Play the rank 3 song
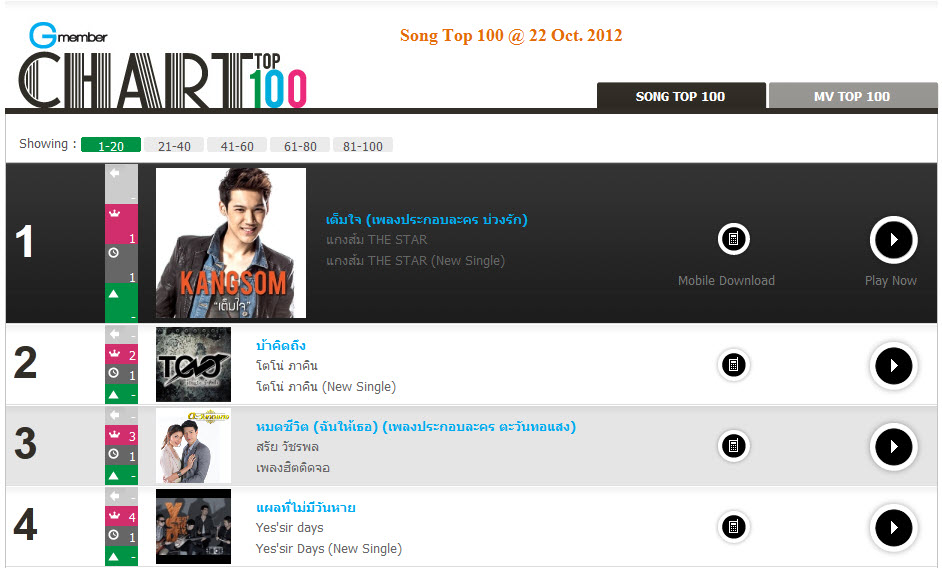Screen dimensions: 942x568 [893, 447]
